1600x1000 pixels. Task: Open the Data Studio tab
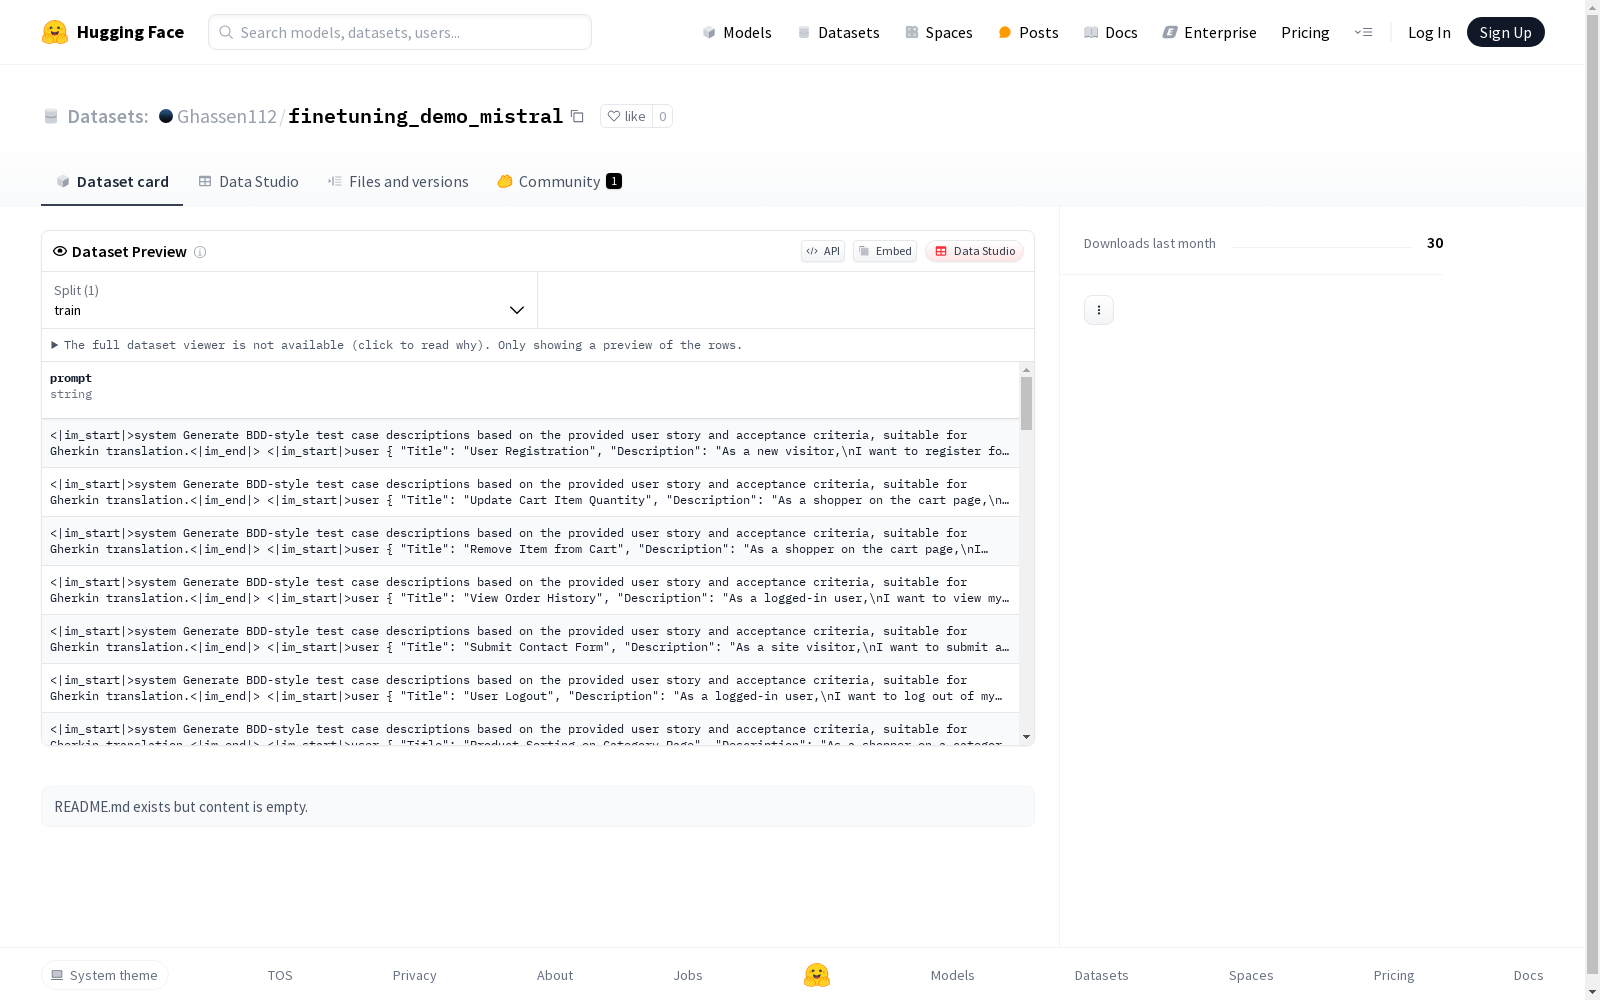coord(248,181)
